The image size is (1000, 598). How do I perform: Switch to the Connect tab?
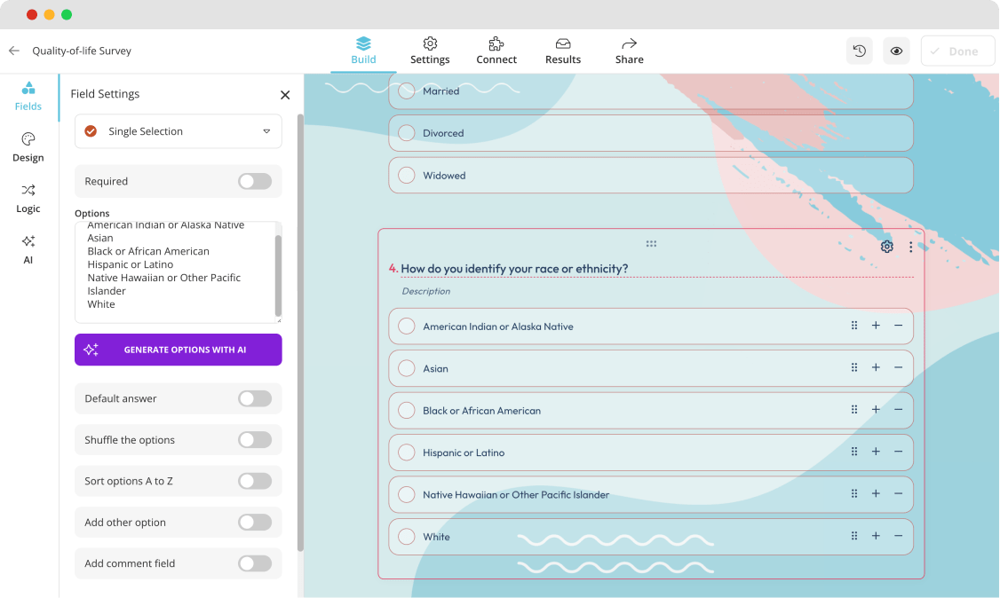pos(496,50)
